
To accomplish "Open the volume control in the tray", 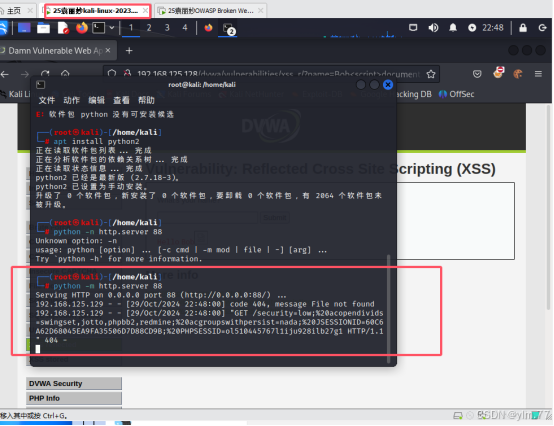I will click(433, 28).
